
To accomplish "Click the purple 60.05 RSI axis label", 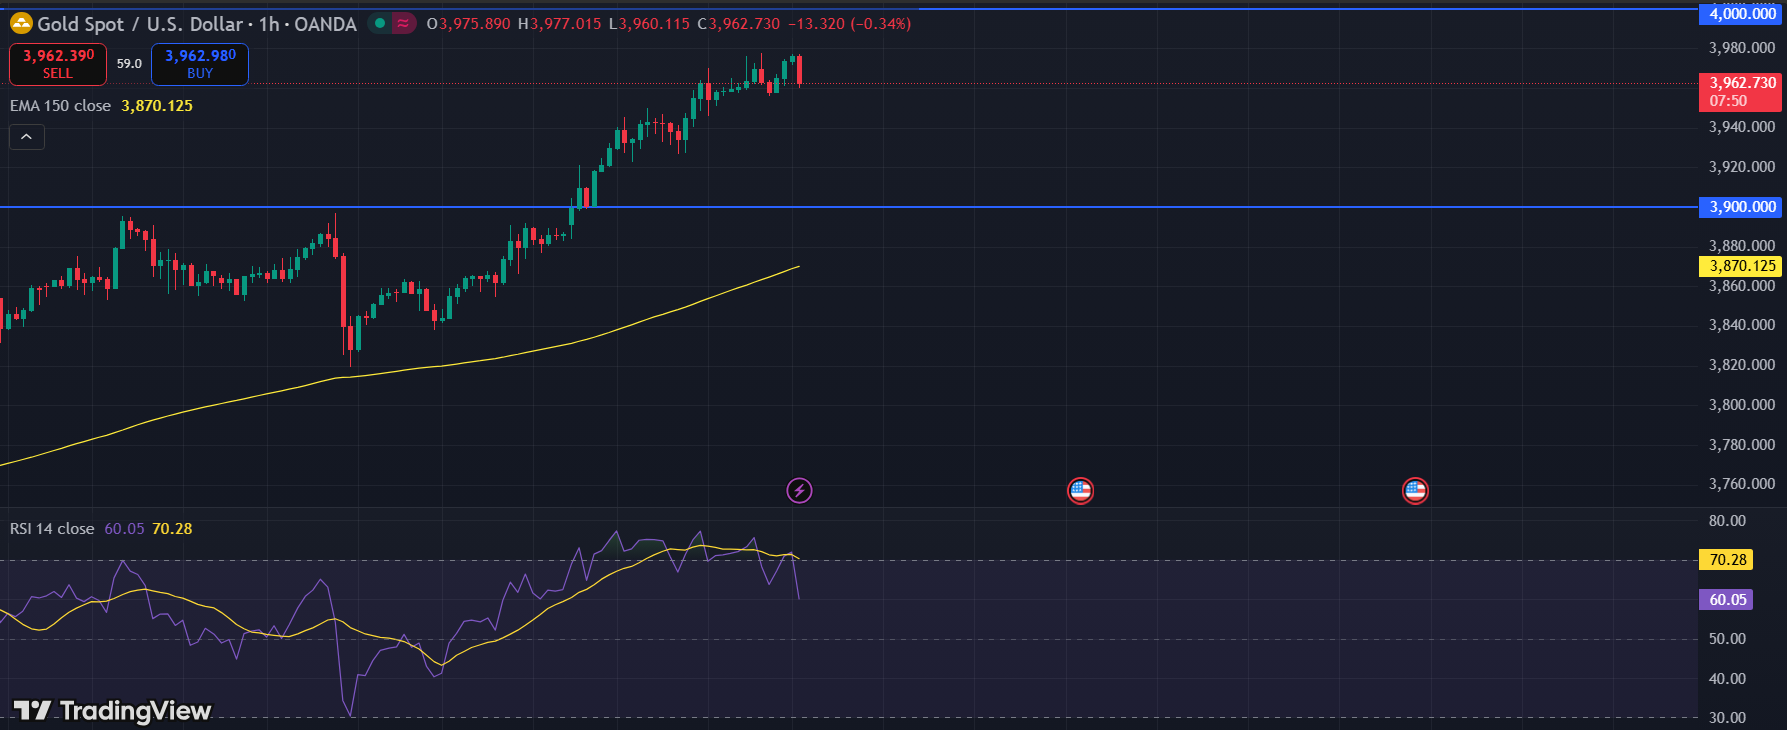I will (x=1728, y=600).
